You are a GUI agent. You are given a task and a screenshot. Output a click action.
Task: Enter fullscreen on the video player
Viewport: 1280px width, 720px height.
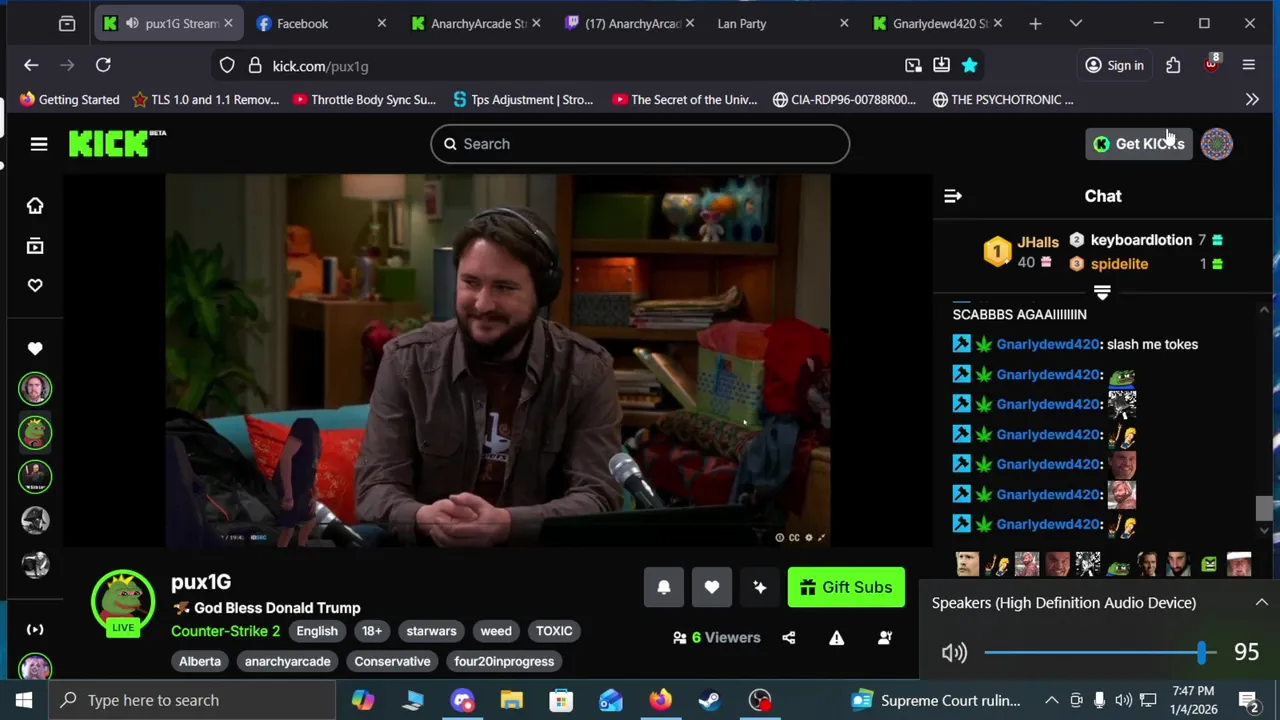pos(821,537)
